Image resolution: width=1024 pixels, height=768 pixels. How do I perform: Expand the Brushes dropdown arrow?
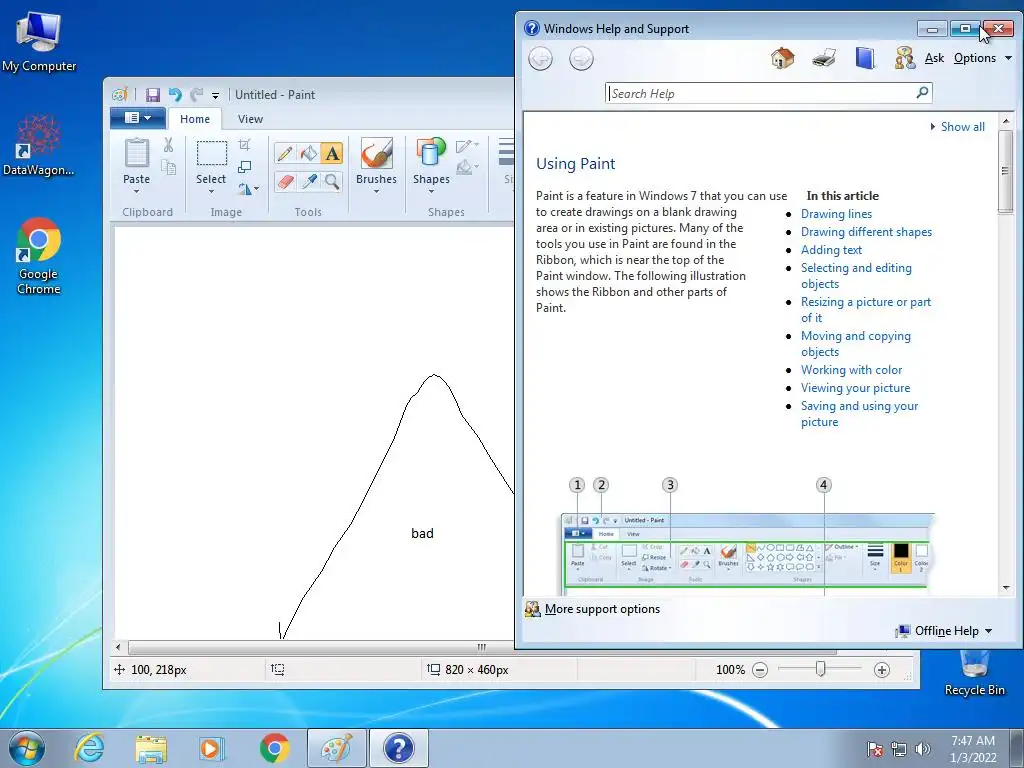point(376,191)
